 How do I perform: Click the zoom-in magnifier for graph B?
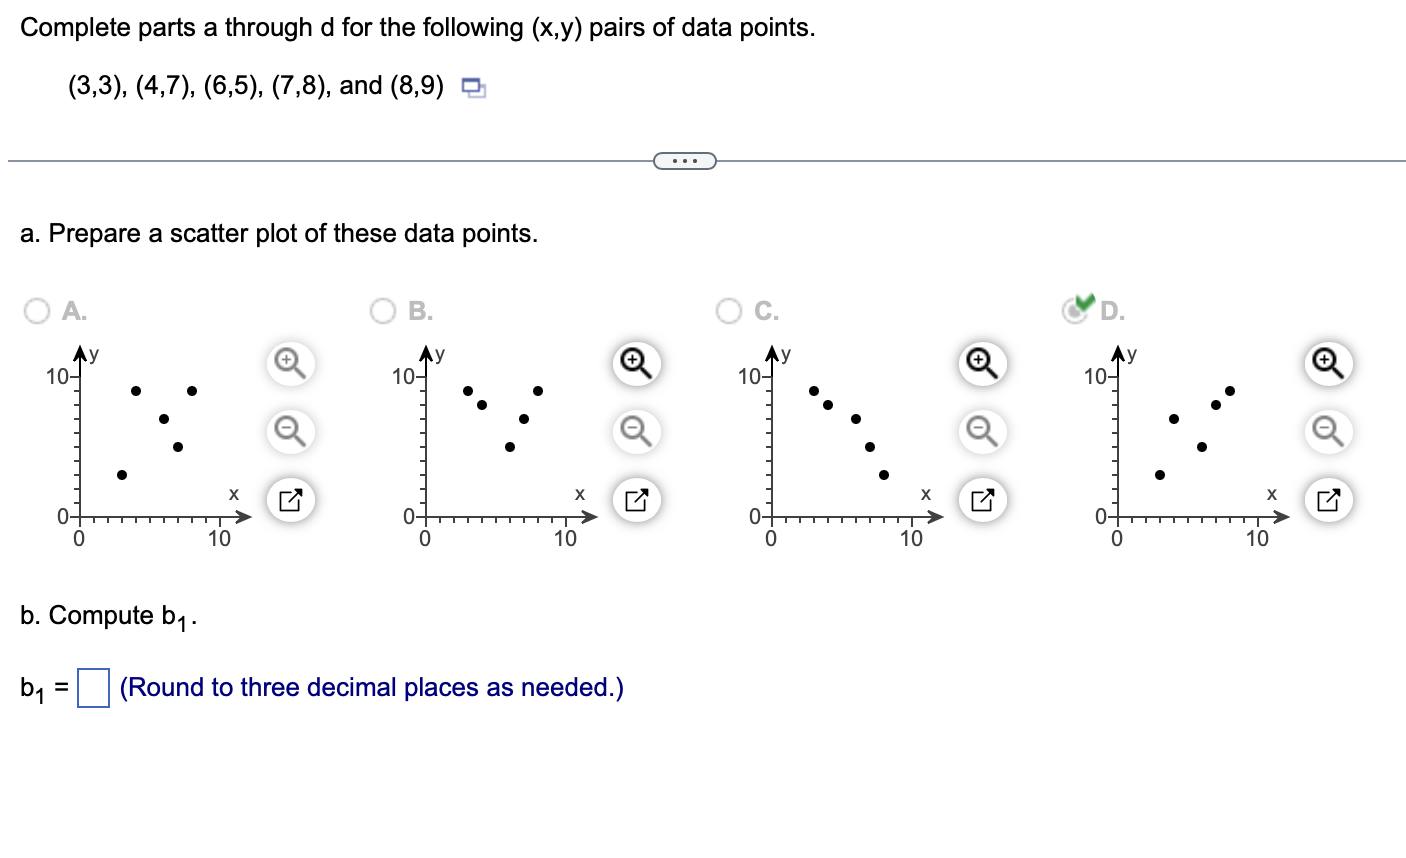tap(636, 364)
